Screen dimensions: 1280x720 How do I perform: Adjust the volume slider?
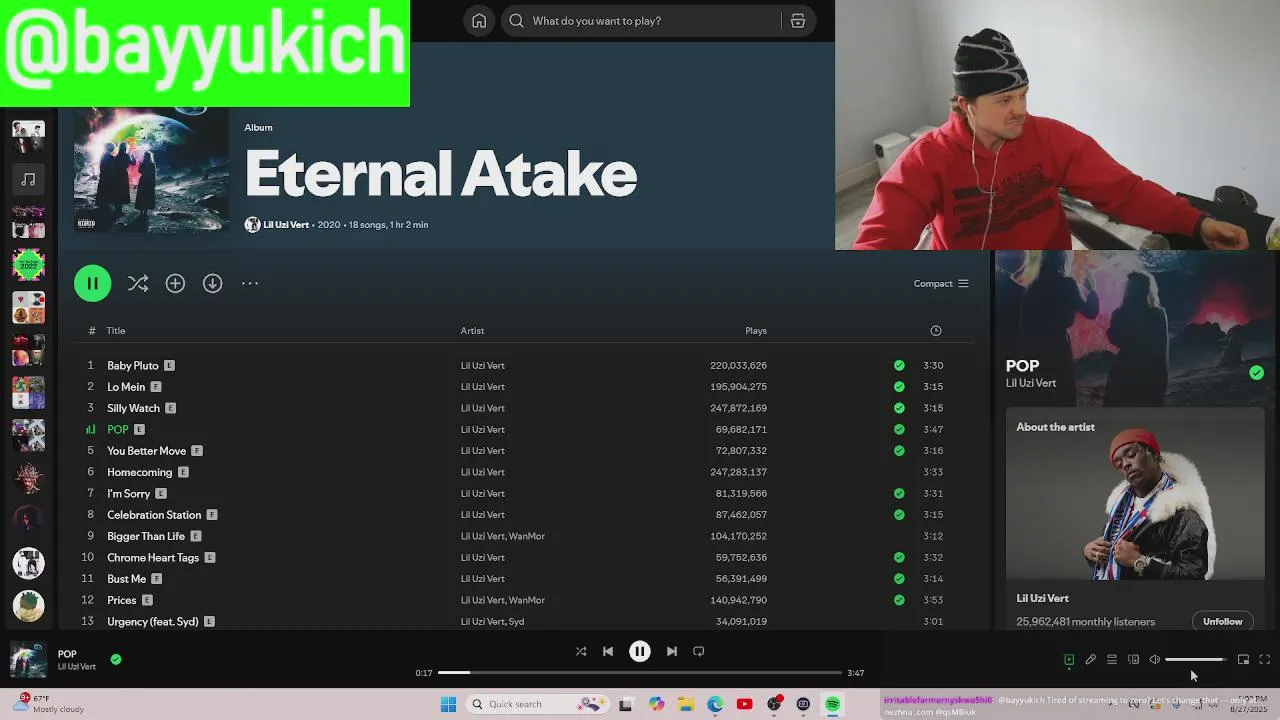point(1195,660)
